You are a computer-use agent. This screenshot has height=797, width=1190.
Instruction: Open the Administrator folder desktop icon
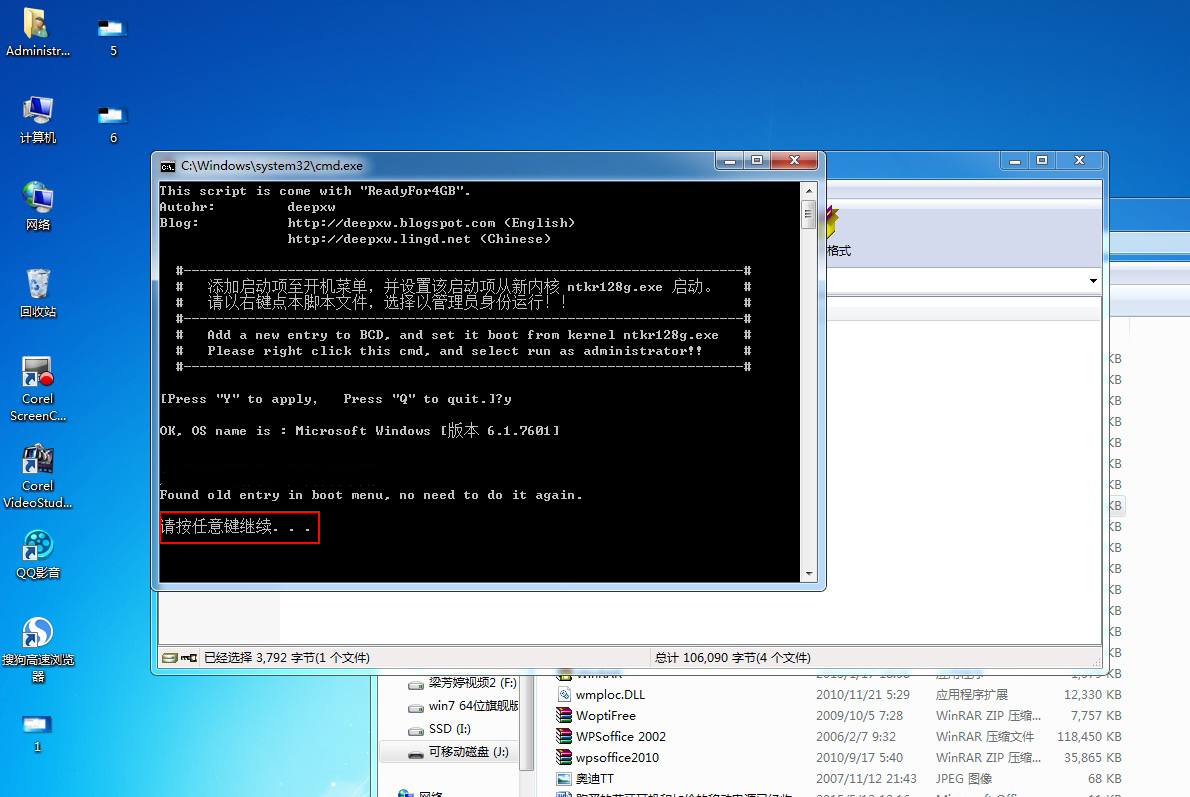37,33
